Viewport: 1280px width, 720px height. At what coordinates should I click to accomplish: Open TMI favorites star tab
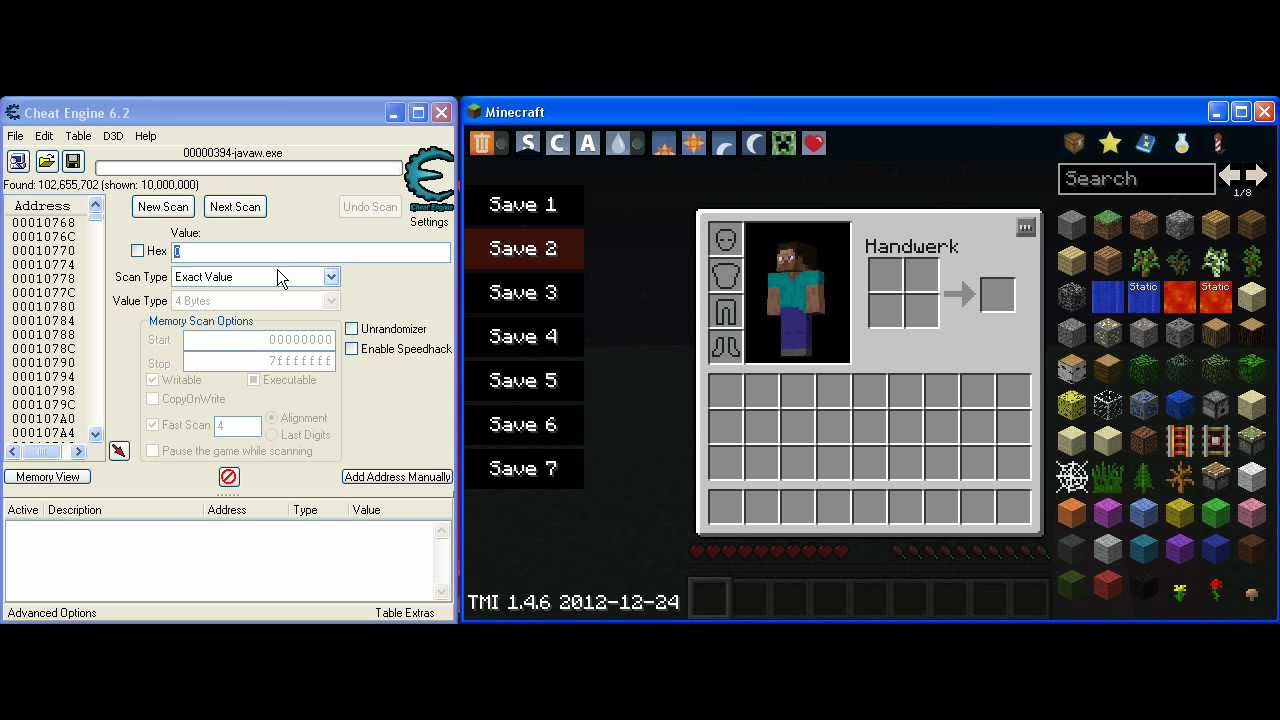coord(1110,143)
